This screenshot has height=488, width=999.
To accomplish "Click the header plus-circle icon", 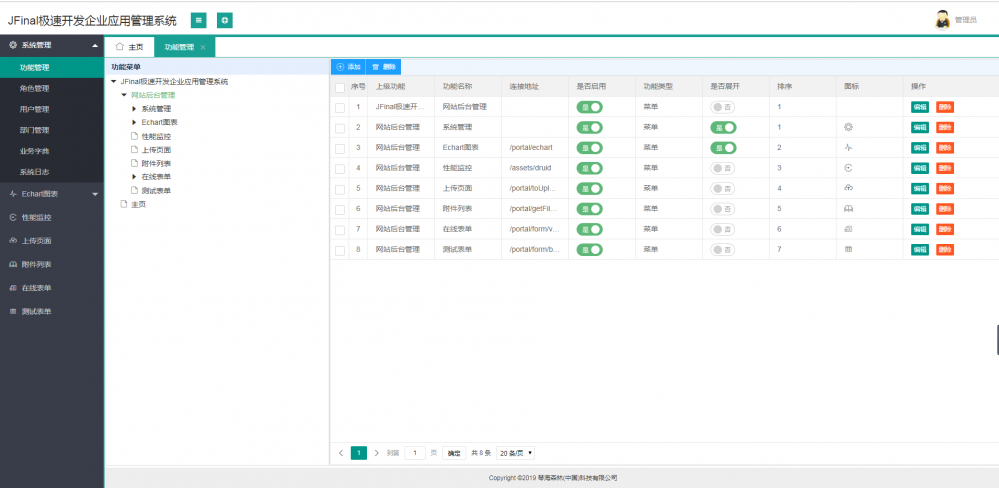I will pyautogui.click(x=224, y=20).
